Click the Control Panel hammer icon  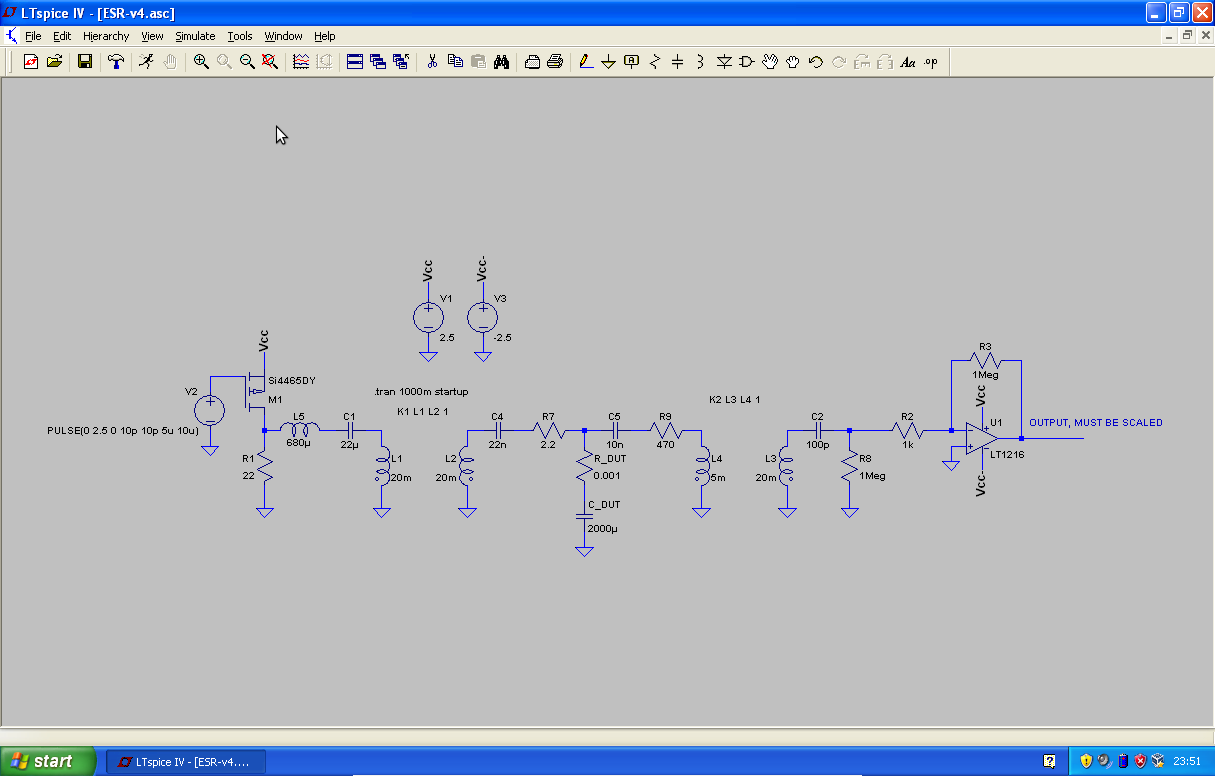click(x=116, y=62)
